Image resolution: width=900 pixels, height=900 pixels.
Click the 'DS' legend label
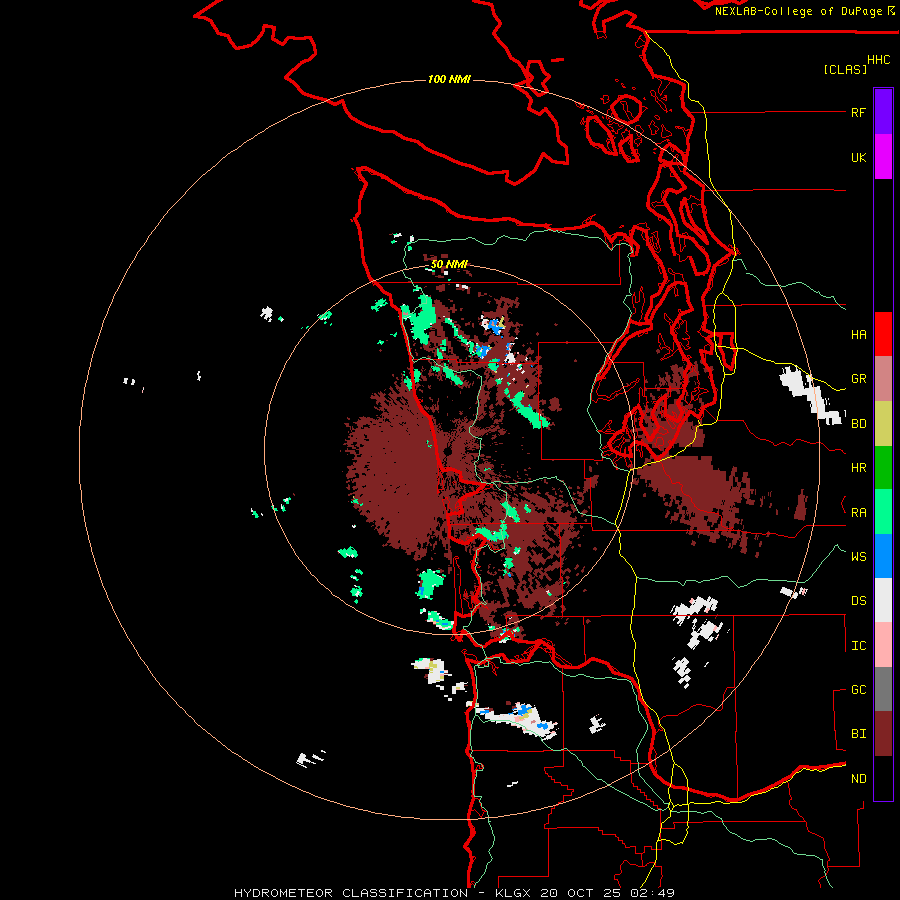(858, 601)
